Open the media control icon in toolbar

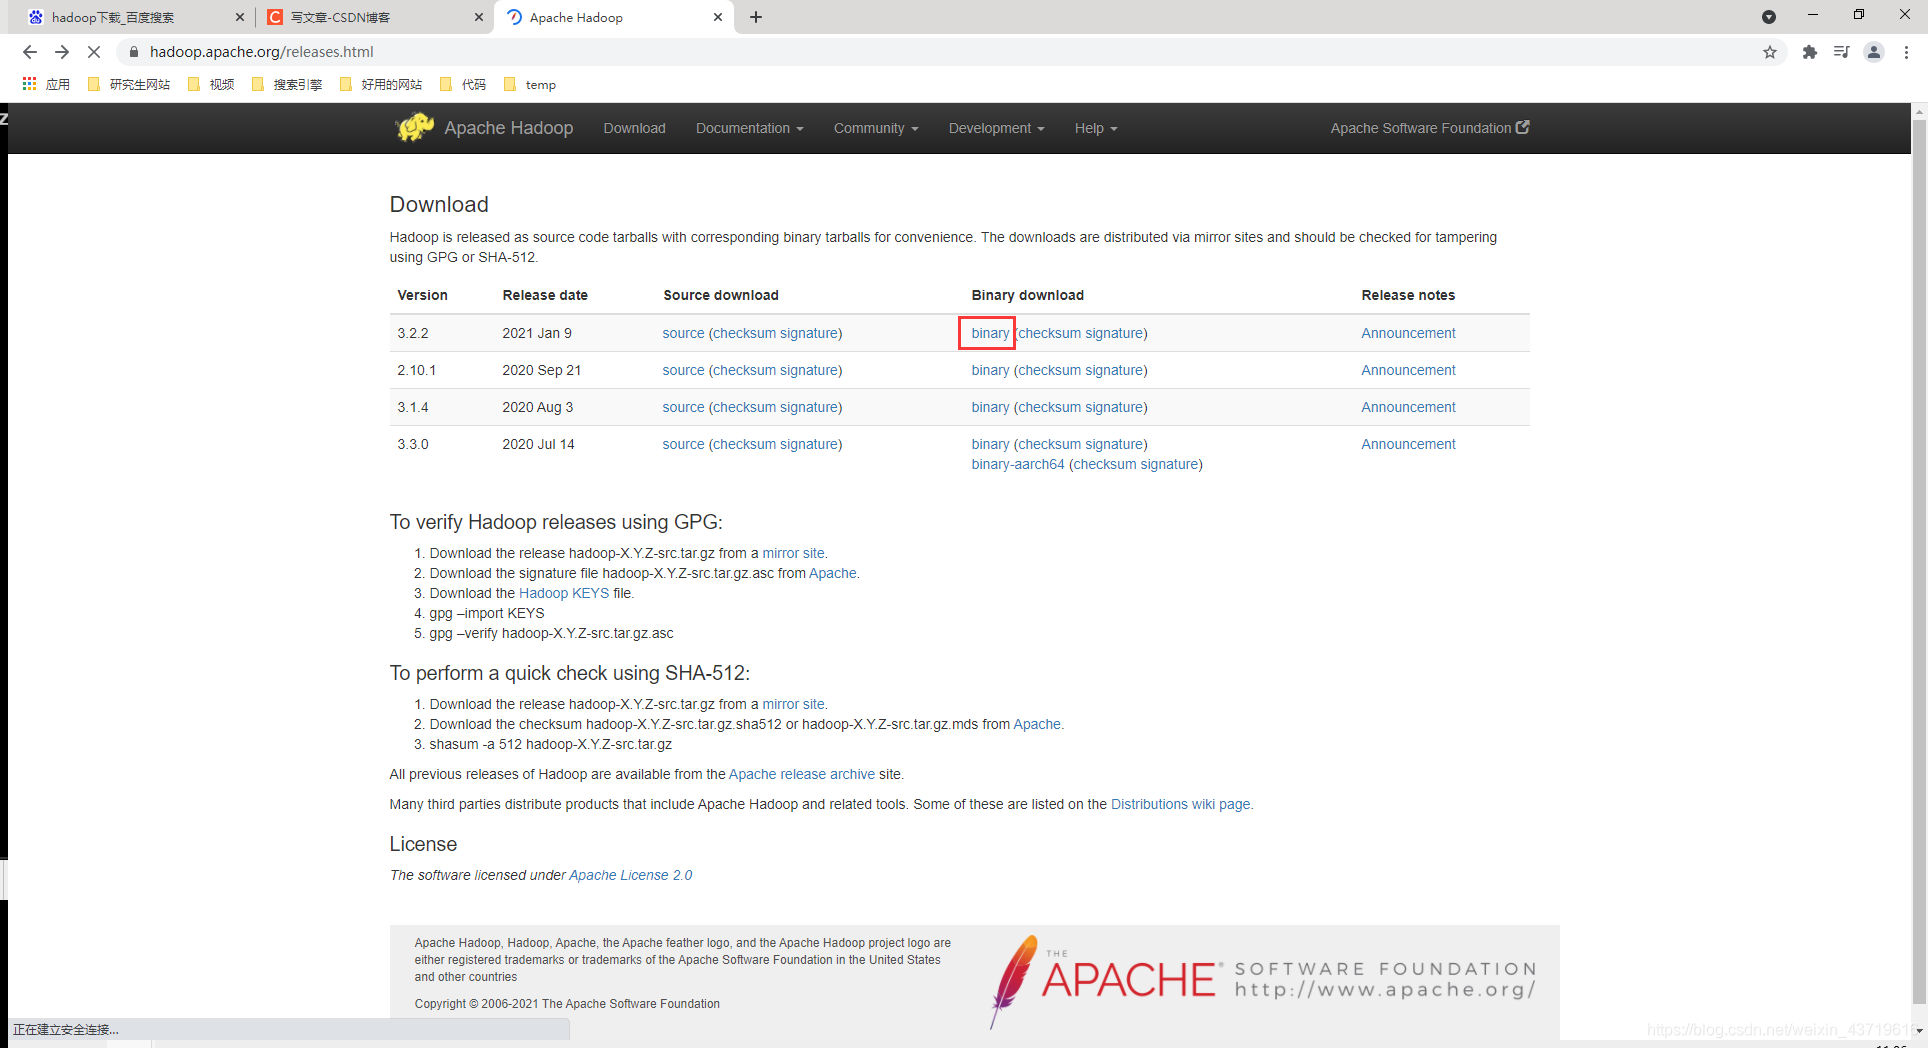point(1841,52)
